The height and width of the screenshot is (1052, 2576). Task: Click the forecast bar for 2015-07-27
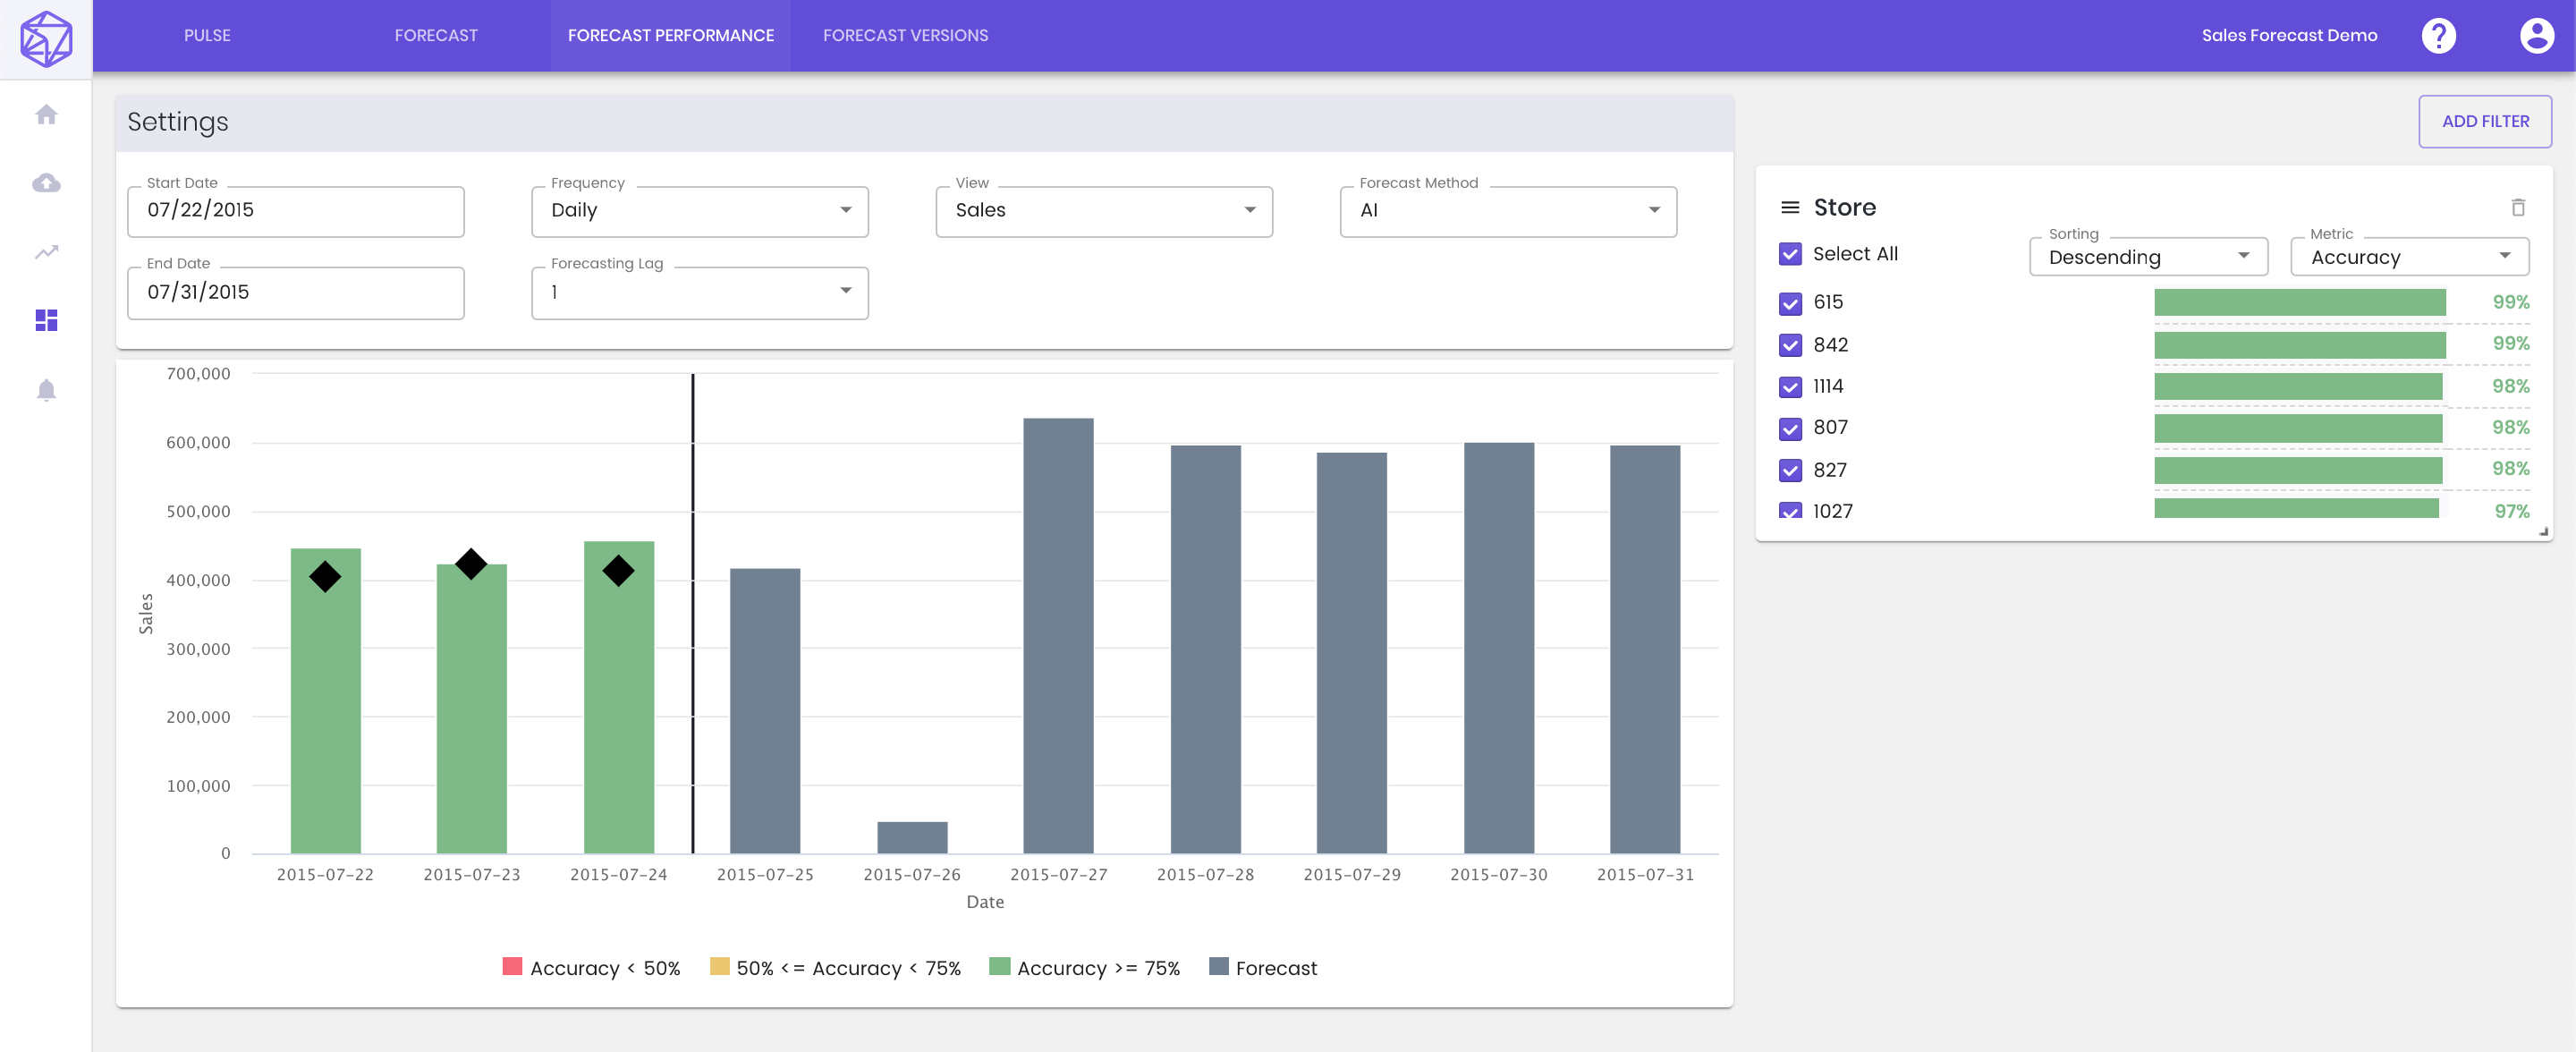pos(1058,635)
